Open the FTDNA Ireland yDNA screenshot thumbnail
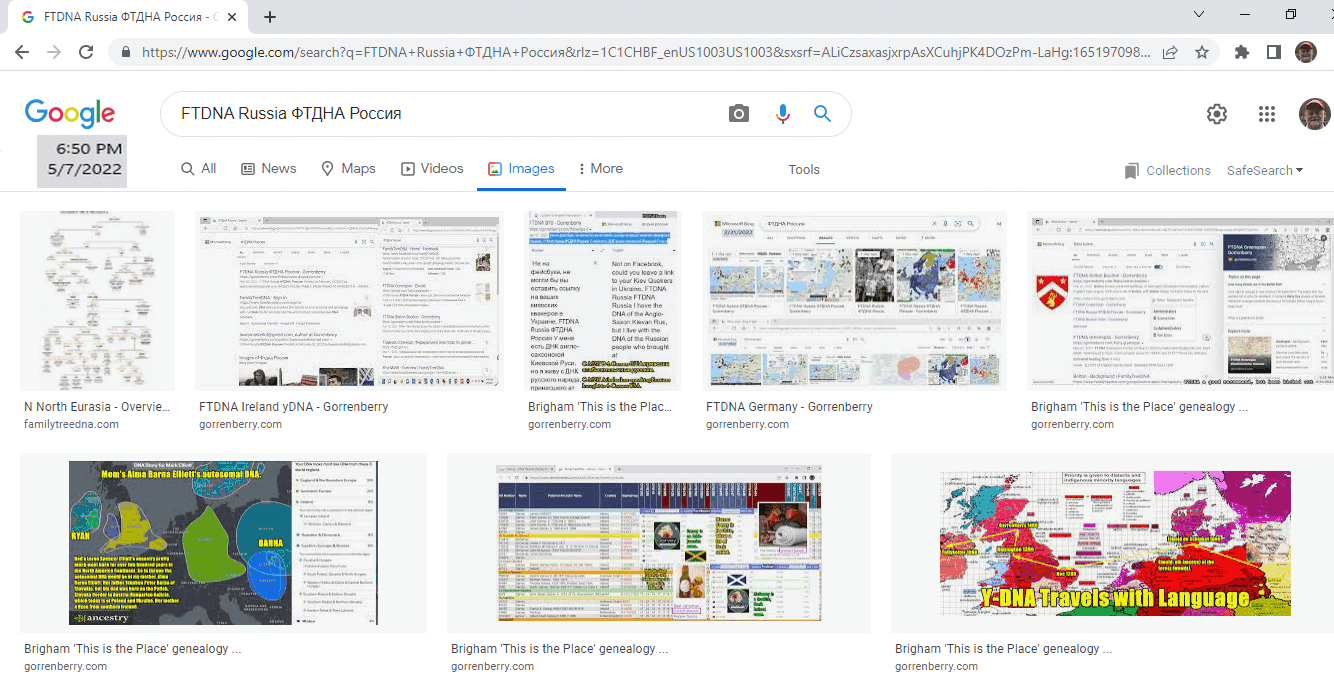1334x689 pixels. (347, 301)
